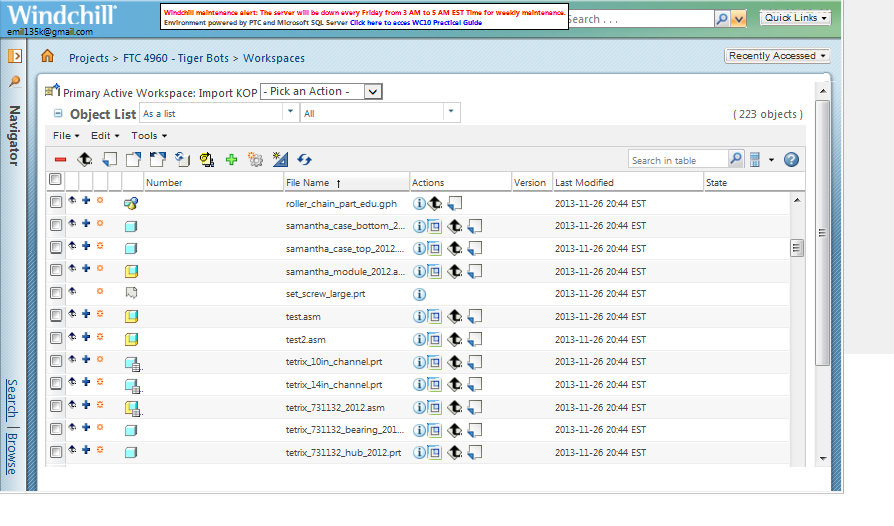Open the help question mark icon
Image resolution: width=894 pixels, height=526 pixels.
791,160
